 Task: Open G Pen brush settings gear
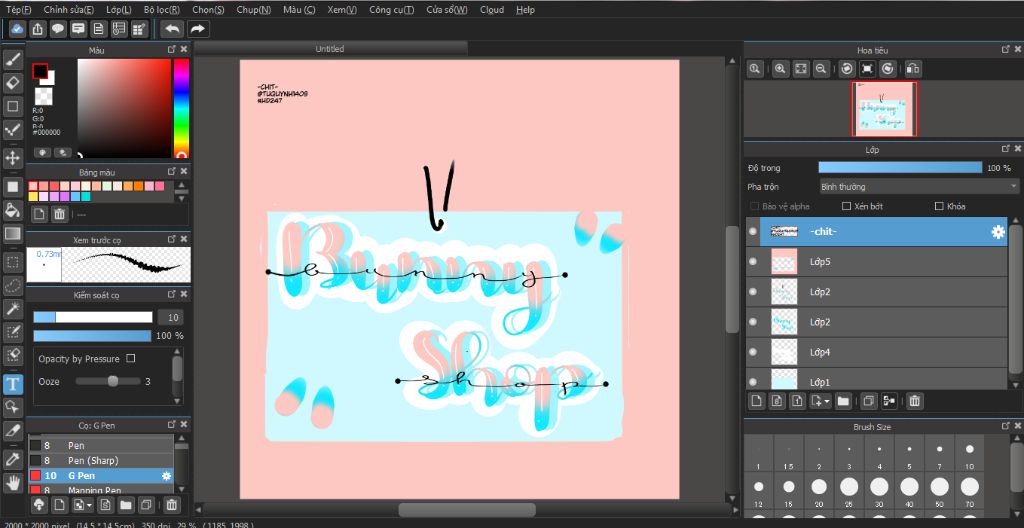click(166, 476)
